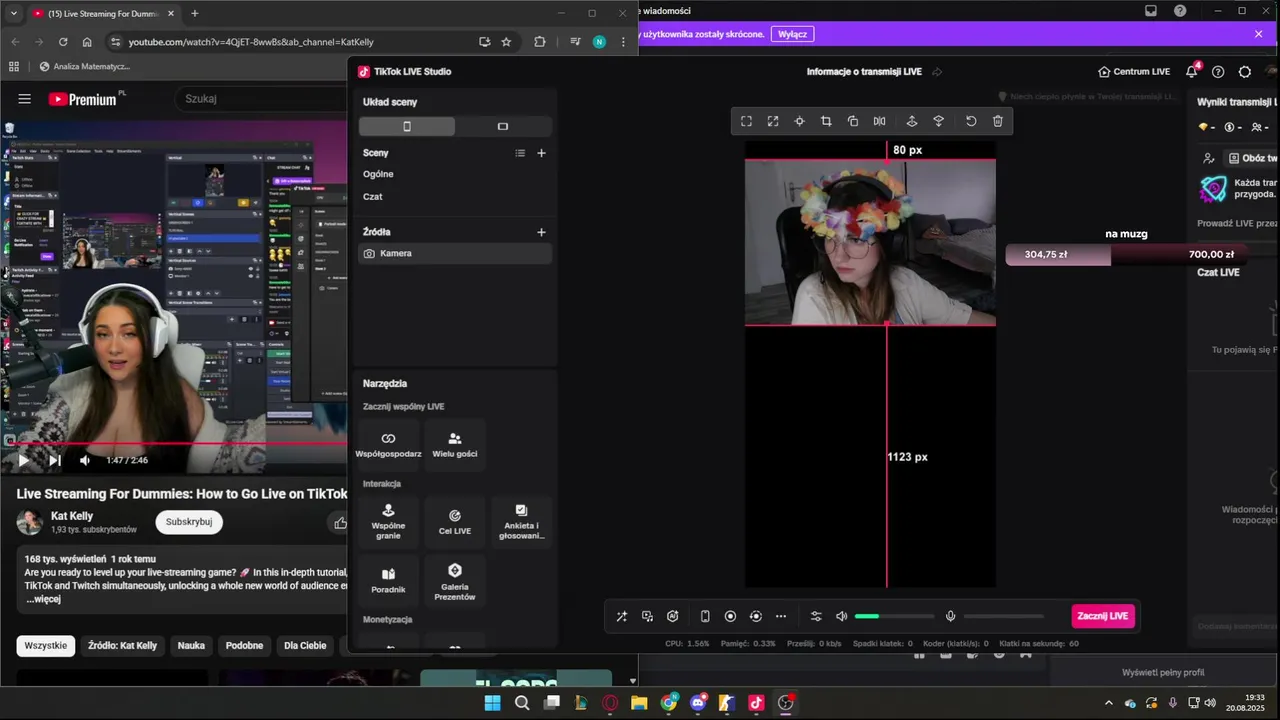Open the Wielu gości tool
This screenshot has width=1280, height=720.
click(x=454, y=444)
